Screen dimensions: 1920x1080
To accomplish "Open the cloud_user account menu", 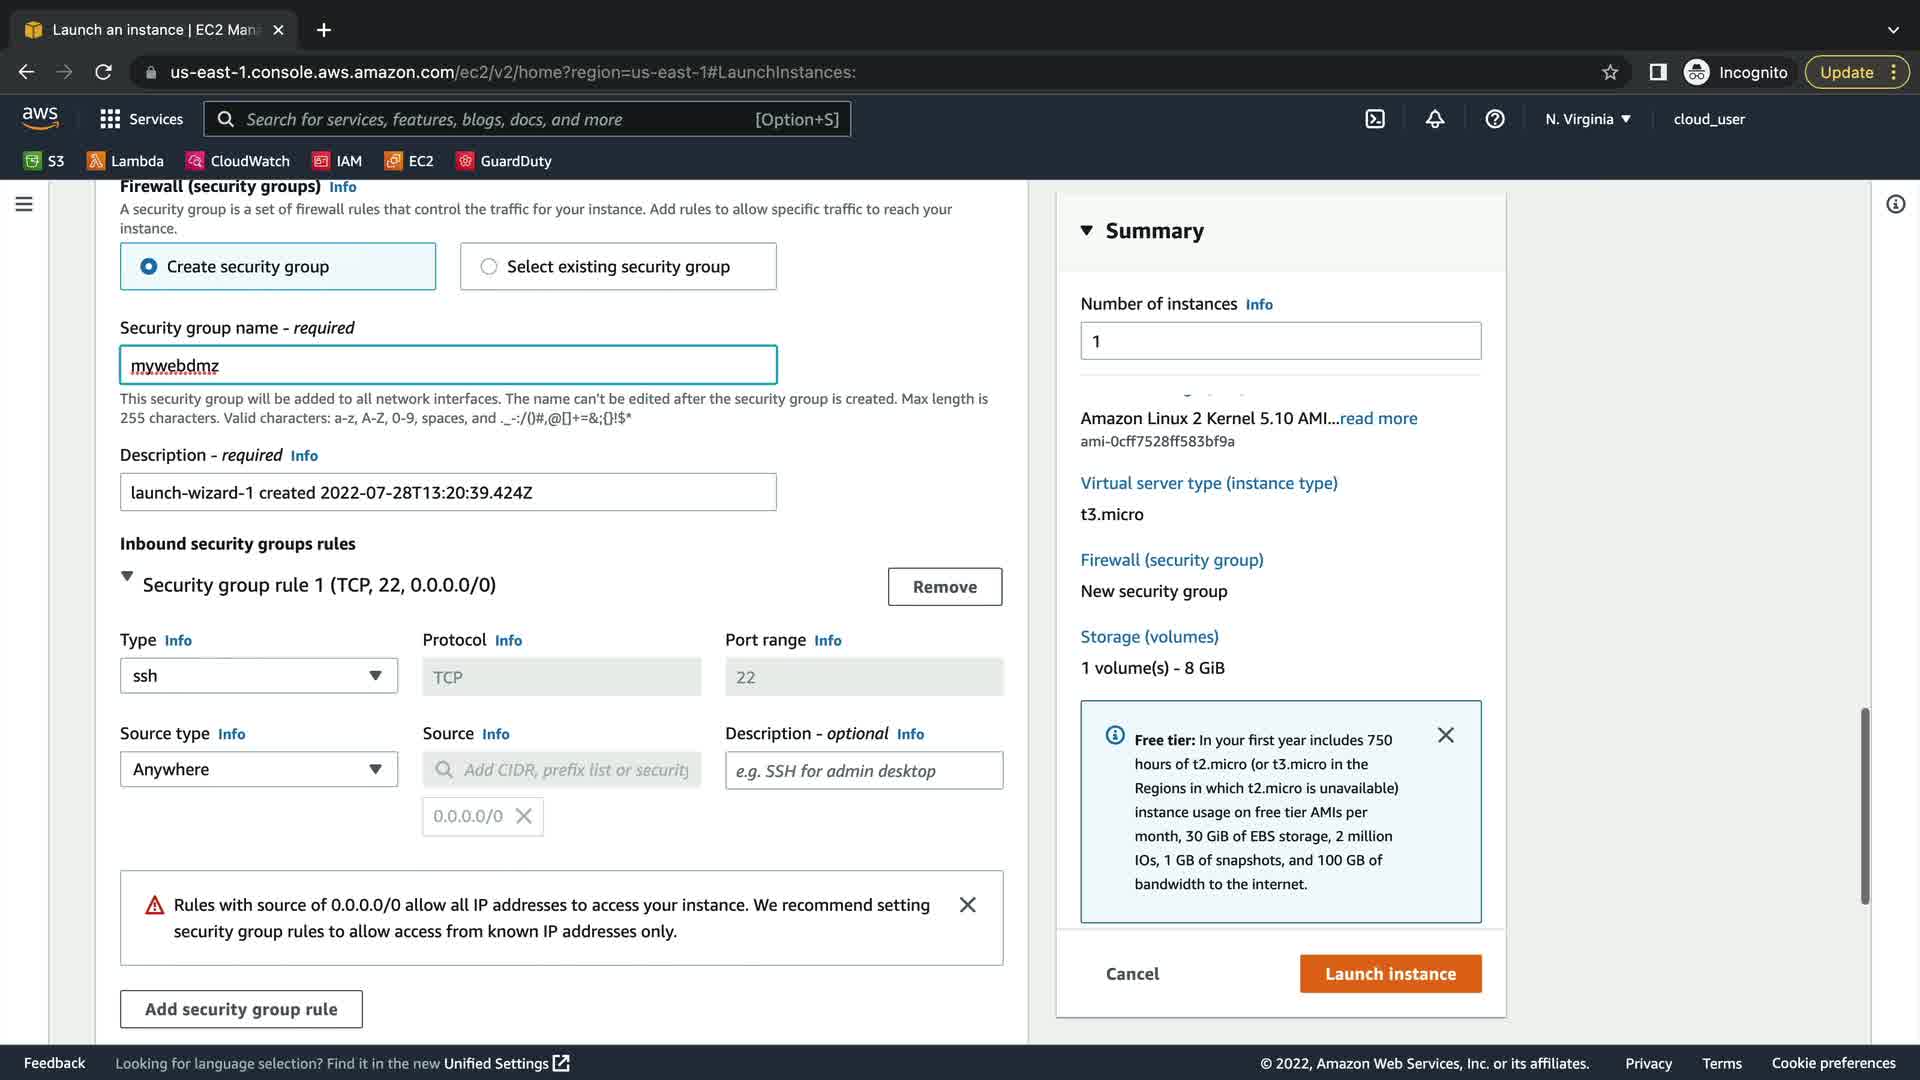I will (1708, 119).
